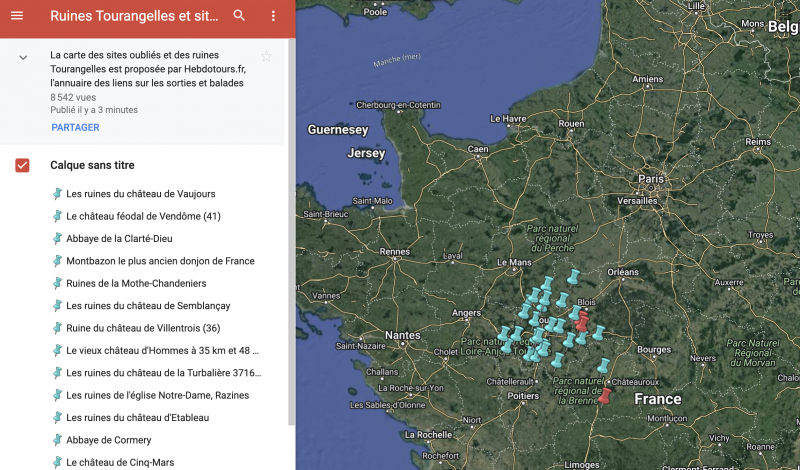Open the three-dot more options menu
This screenshot has width=800, height=470.
click(273, 16)
